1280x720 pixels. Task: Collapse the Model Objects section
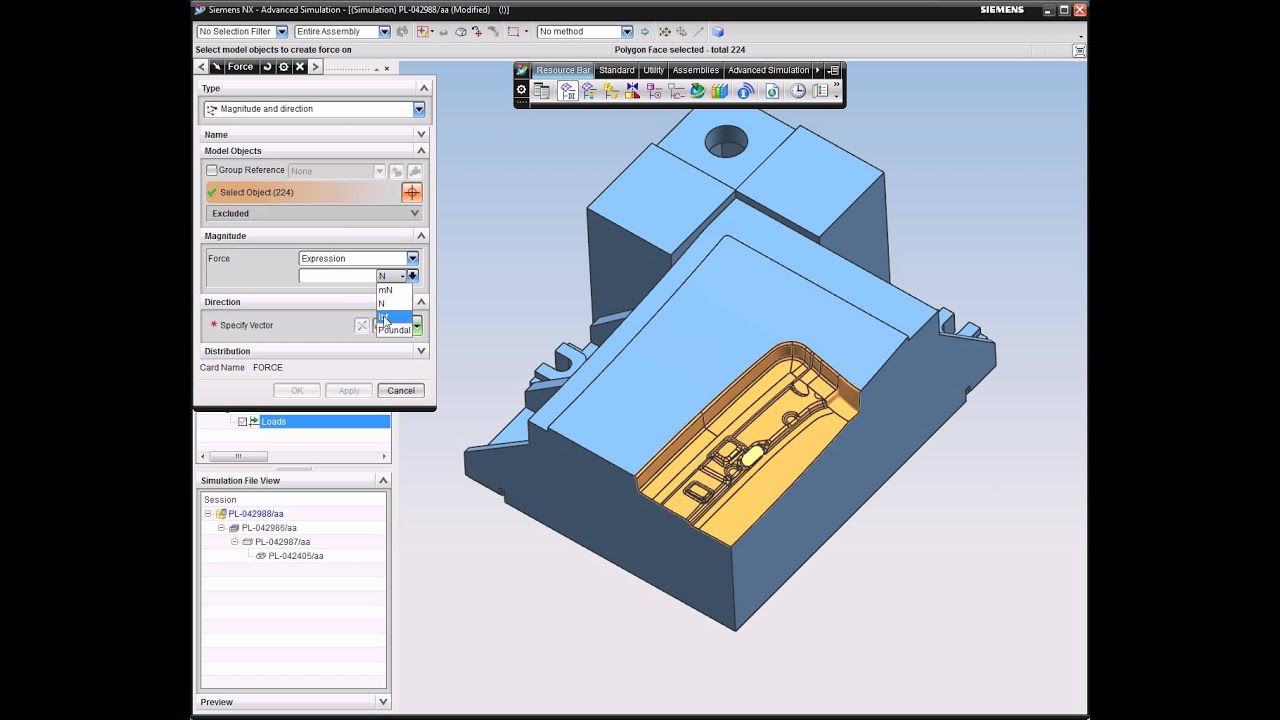pyautogui.click(x=421, y=151)
